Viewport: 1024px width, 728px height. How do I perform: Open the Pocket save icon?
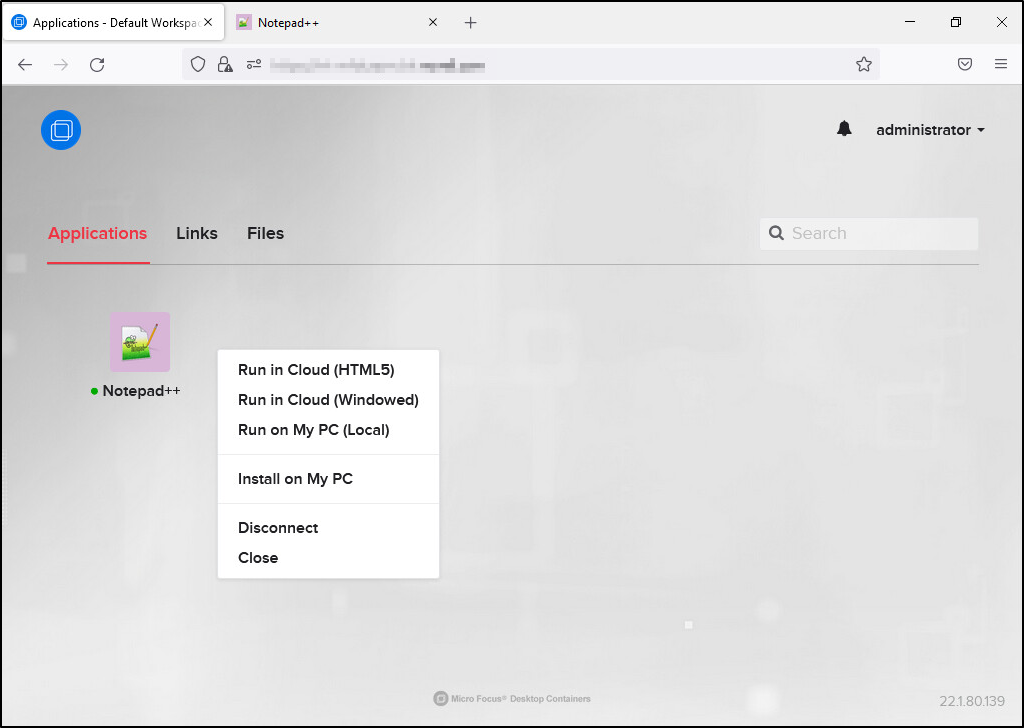point(965,64)
